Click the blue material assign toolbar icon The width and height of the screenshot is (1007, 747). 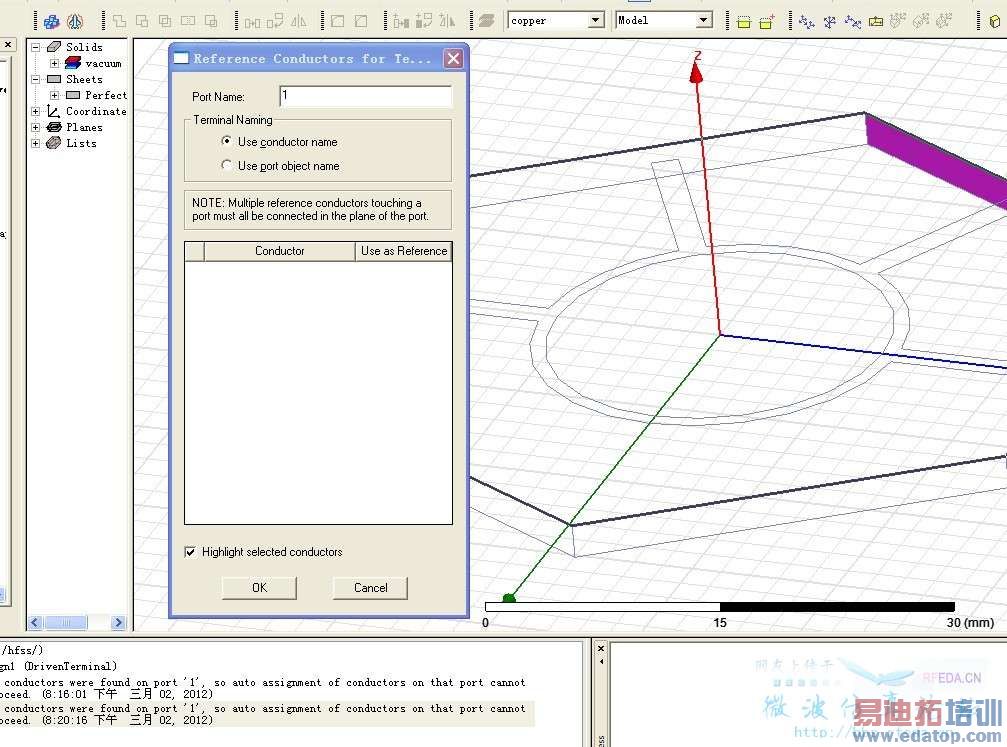click(51, 20)
